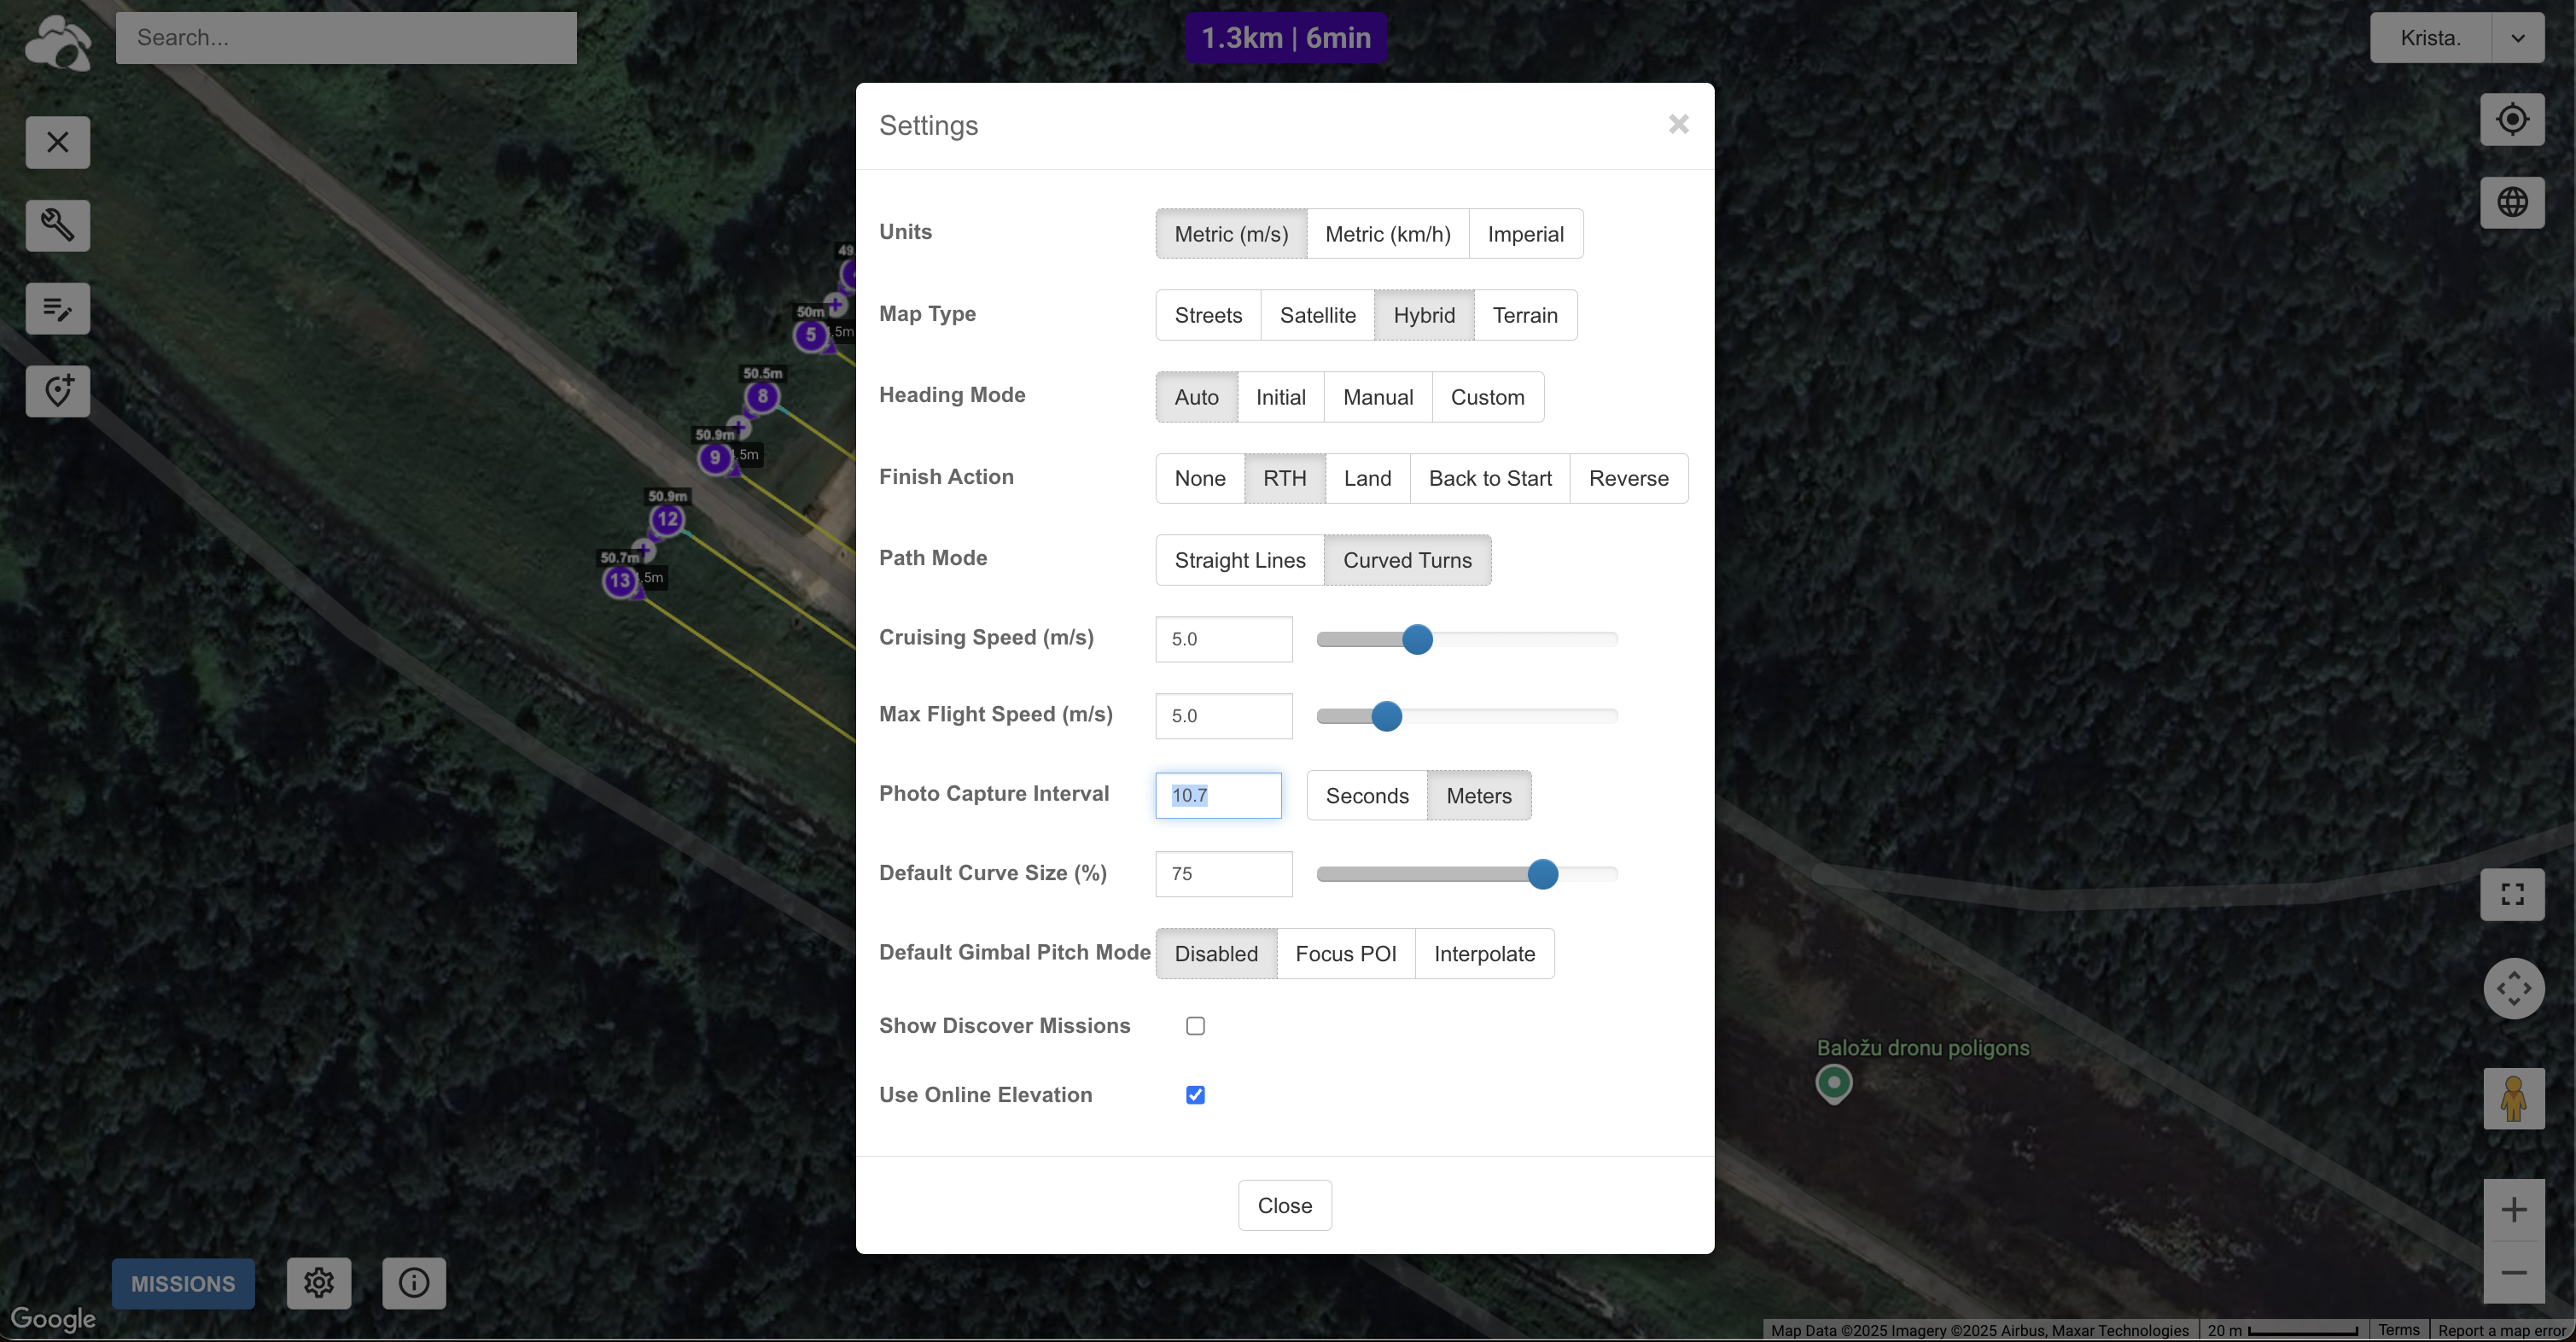2576x1342 pixels.
Task: Click the wrench tools icon in sidebar
Action: [x=57, y=225]
